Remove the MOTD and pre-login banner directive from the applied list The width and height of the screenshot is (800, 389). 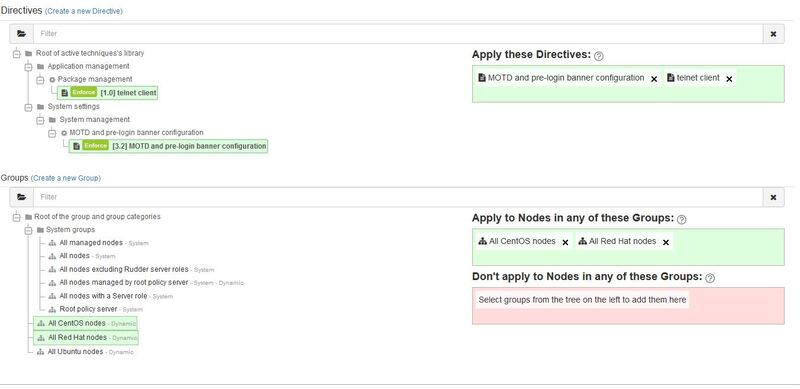coord(654,79)
